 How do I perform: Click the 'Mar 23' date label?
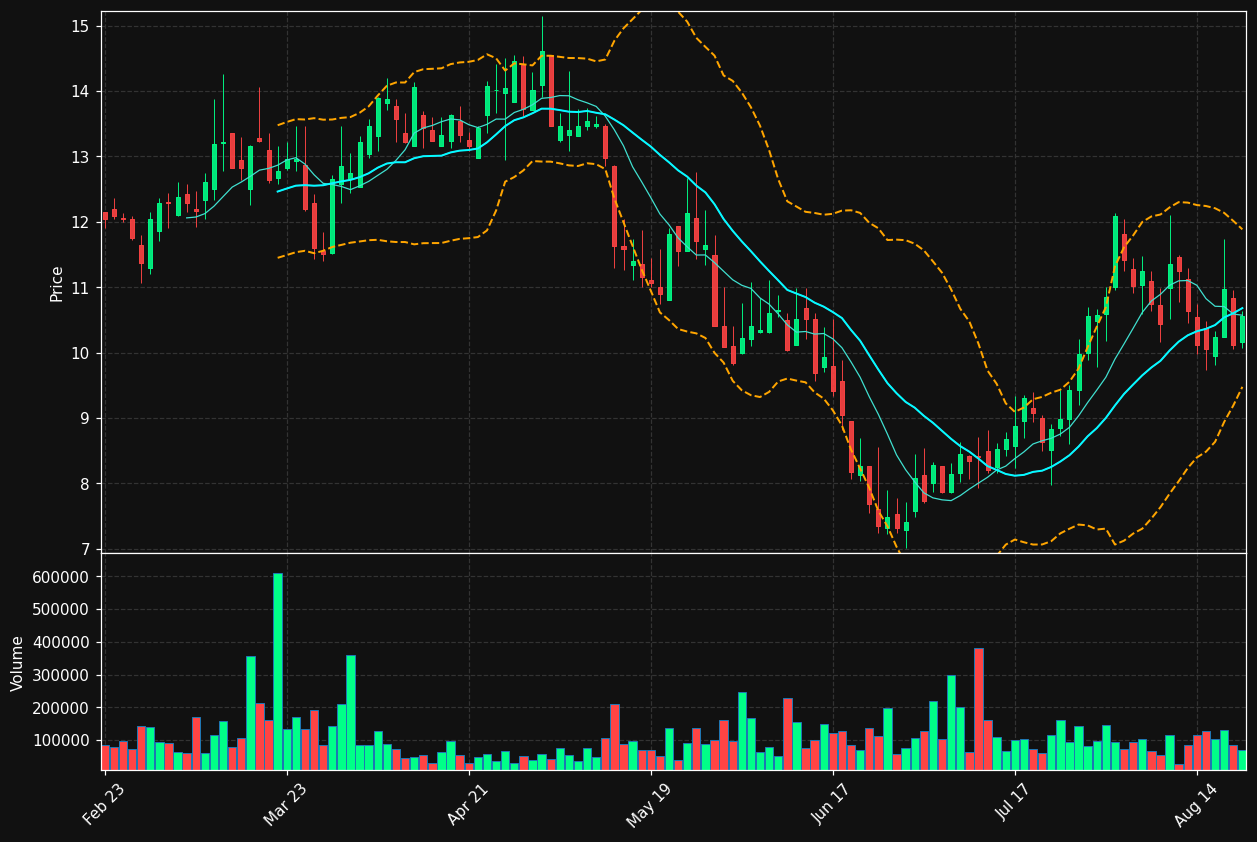(286, 804)
